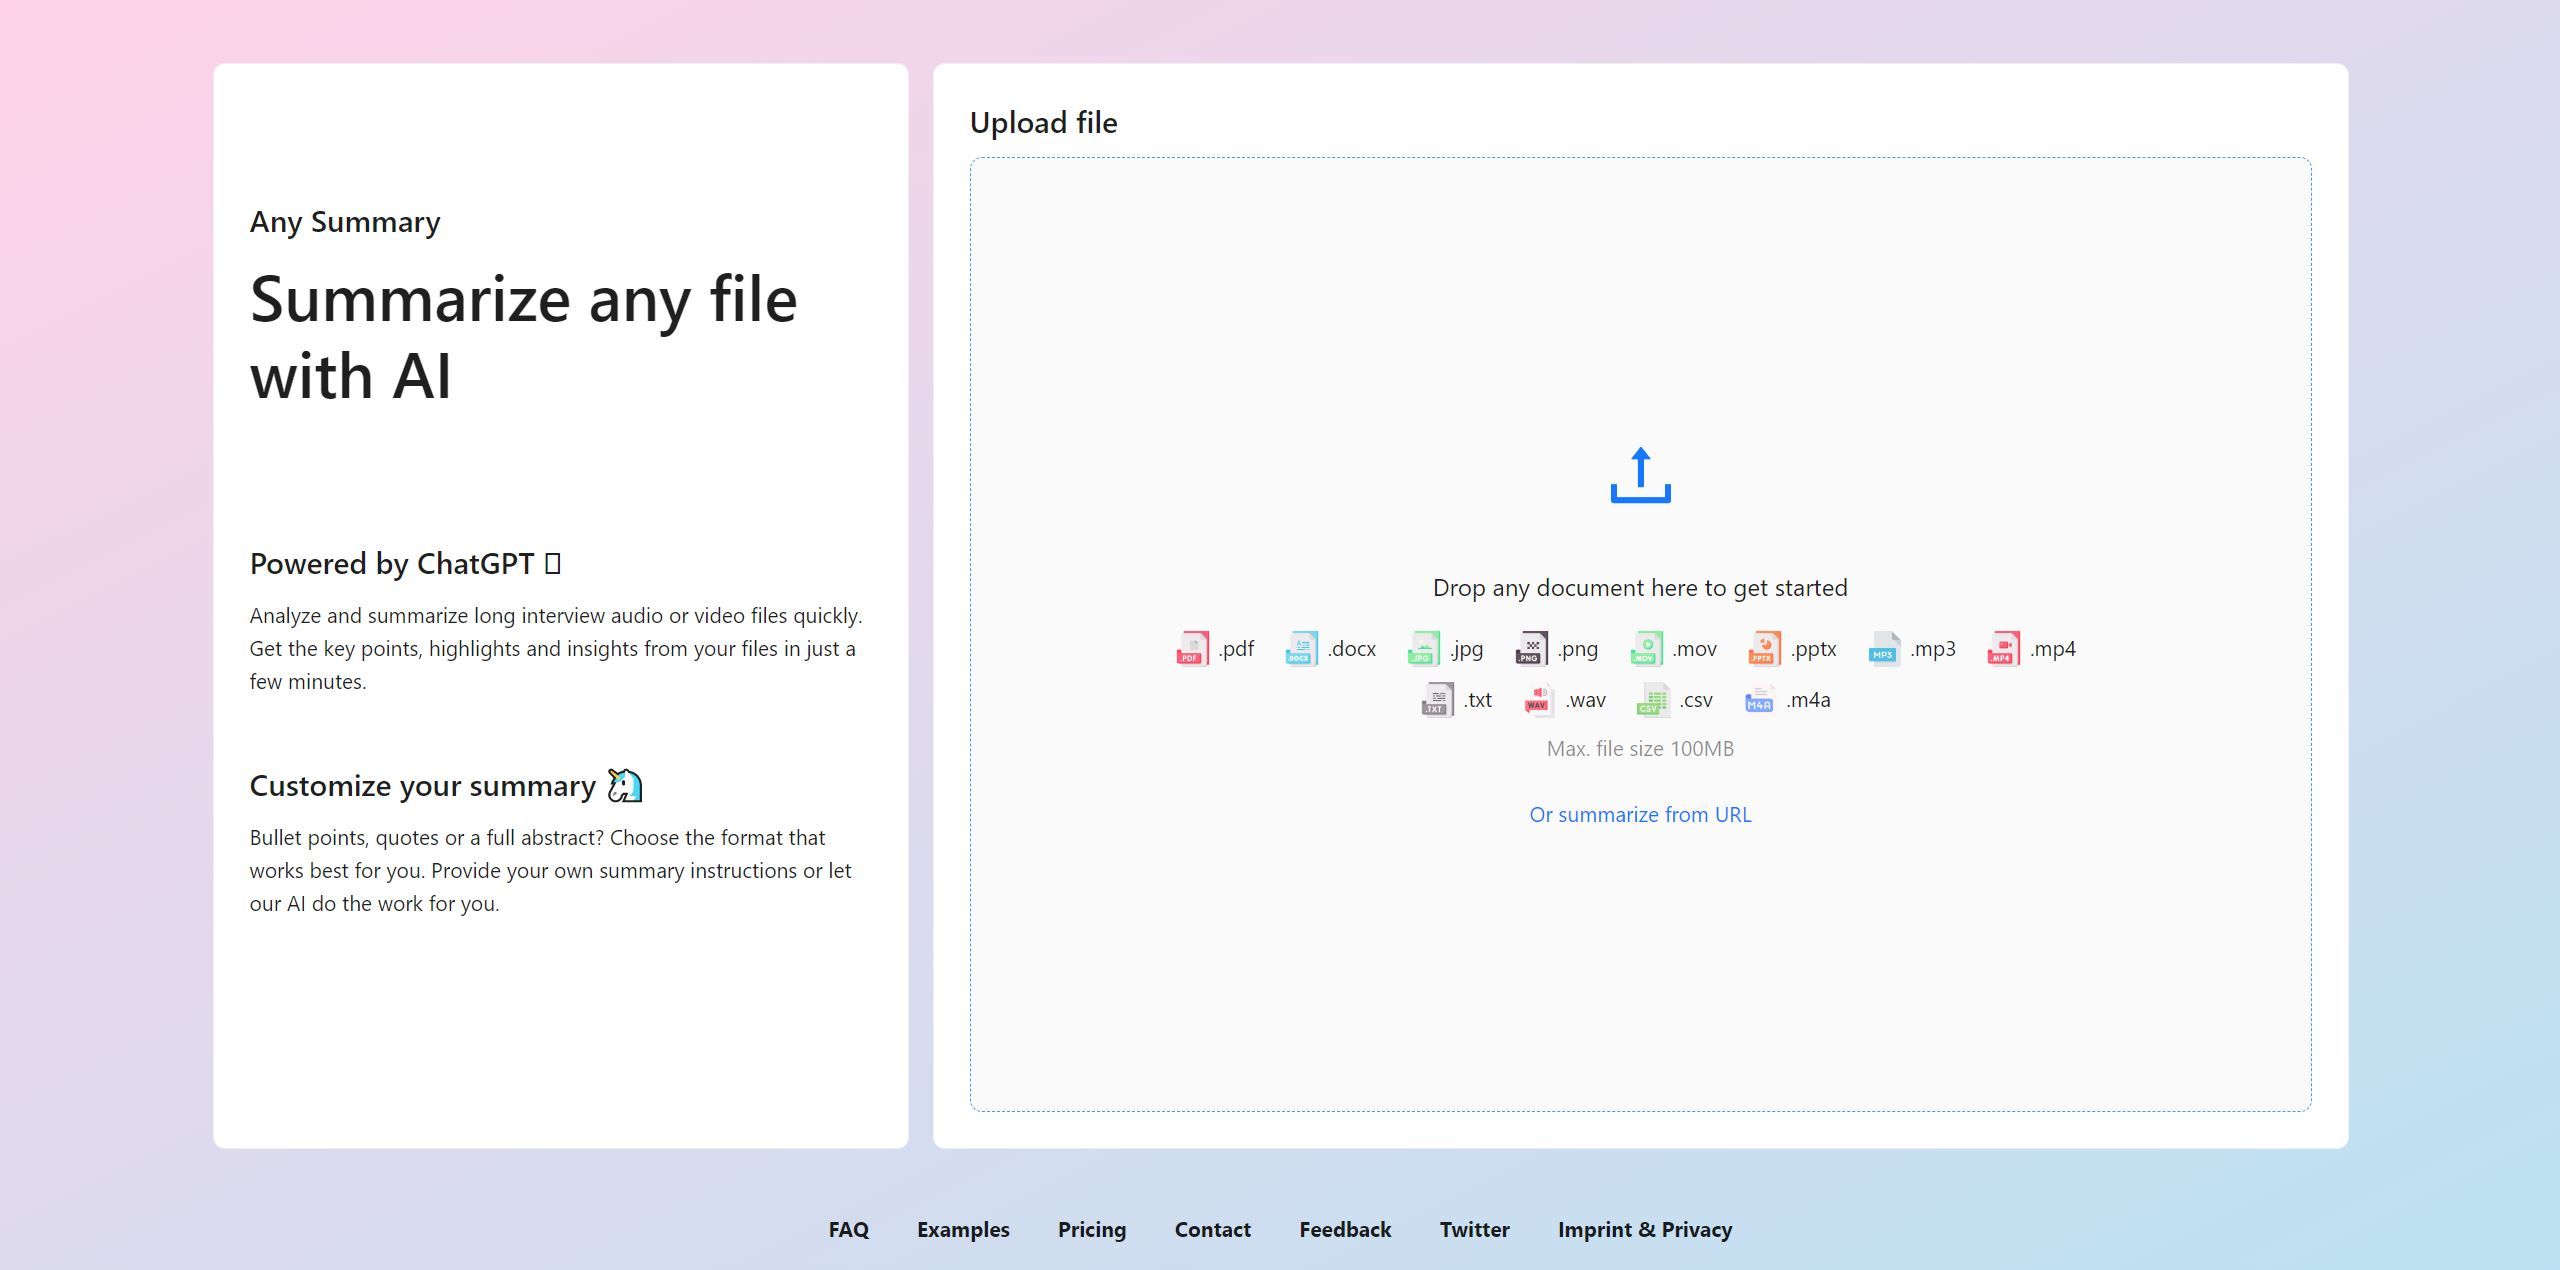Click the PPTX file type icon

1764,649
